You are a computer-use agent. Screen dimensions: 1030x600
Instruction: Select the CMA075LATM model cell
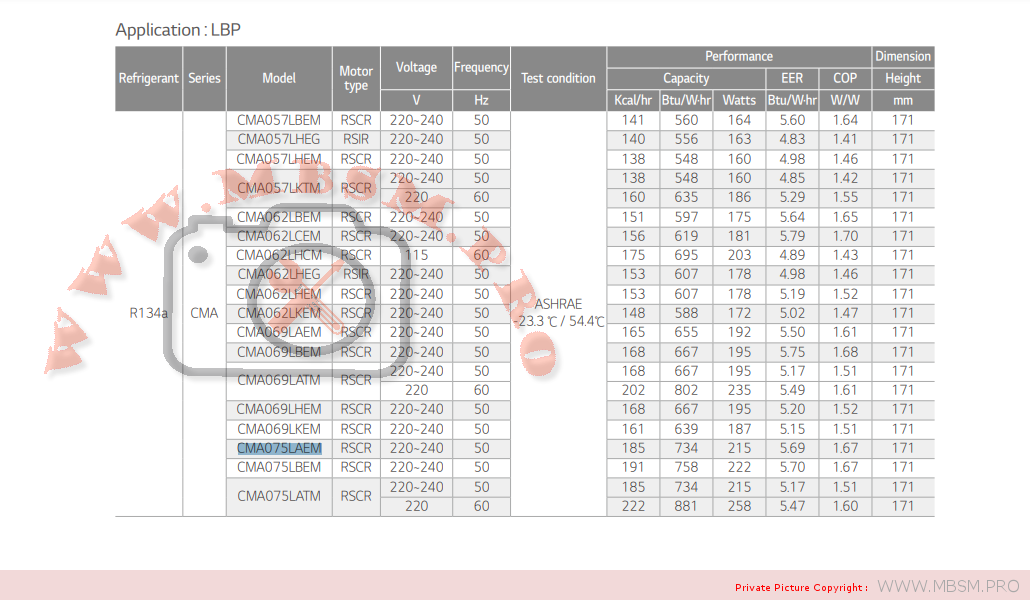click(279, 496)
